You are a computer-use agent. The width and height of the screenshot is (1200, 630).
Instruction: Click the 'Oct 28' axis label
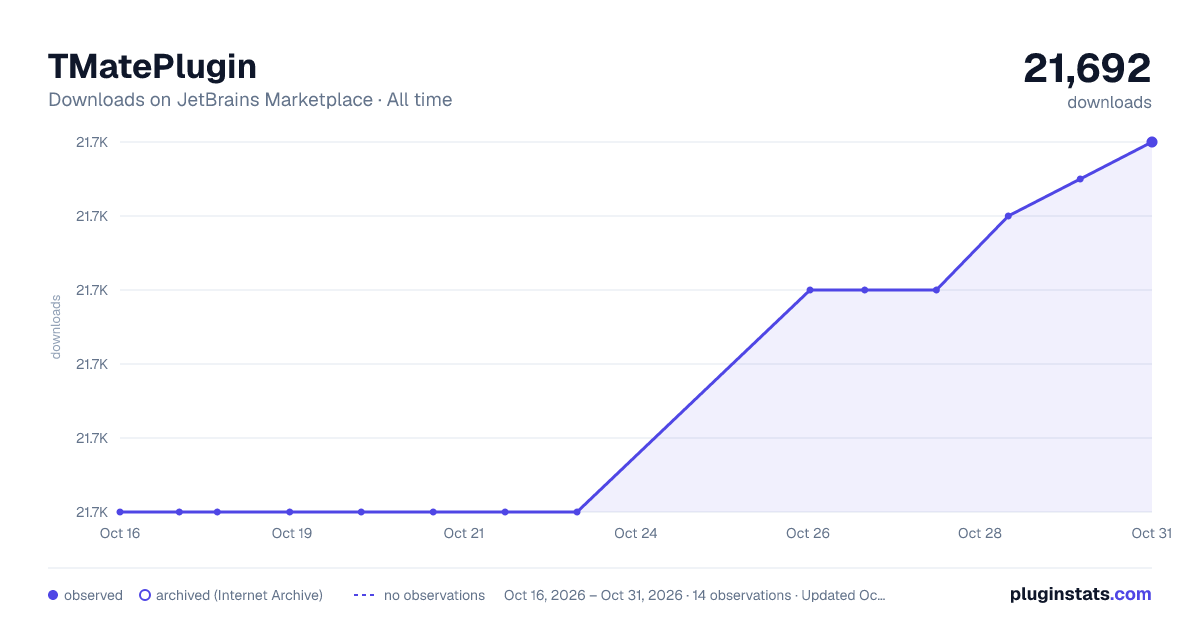pos(980,533)
